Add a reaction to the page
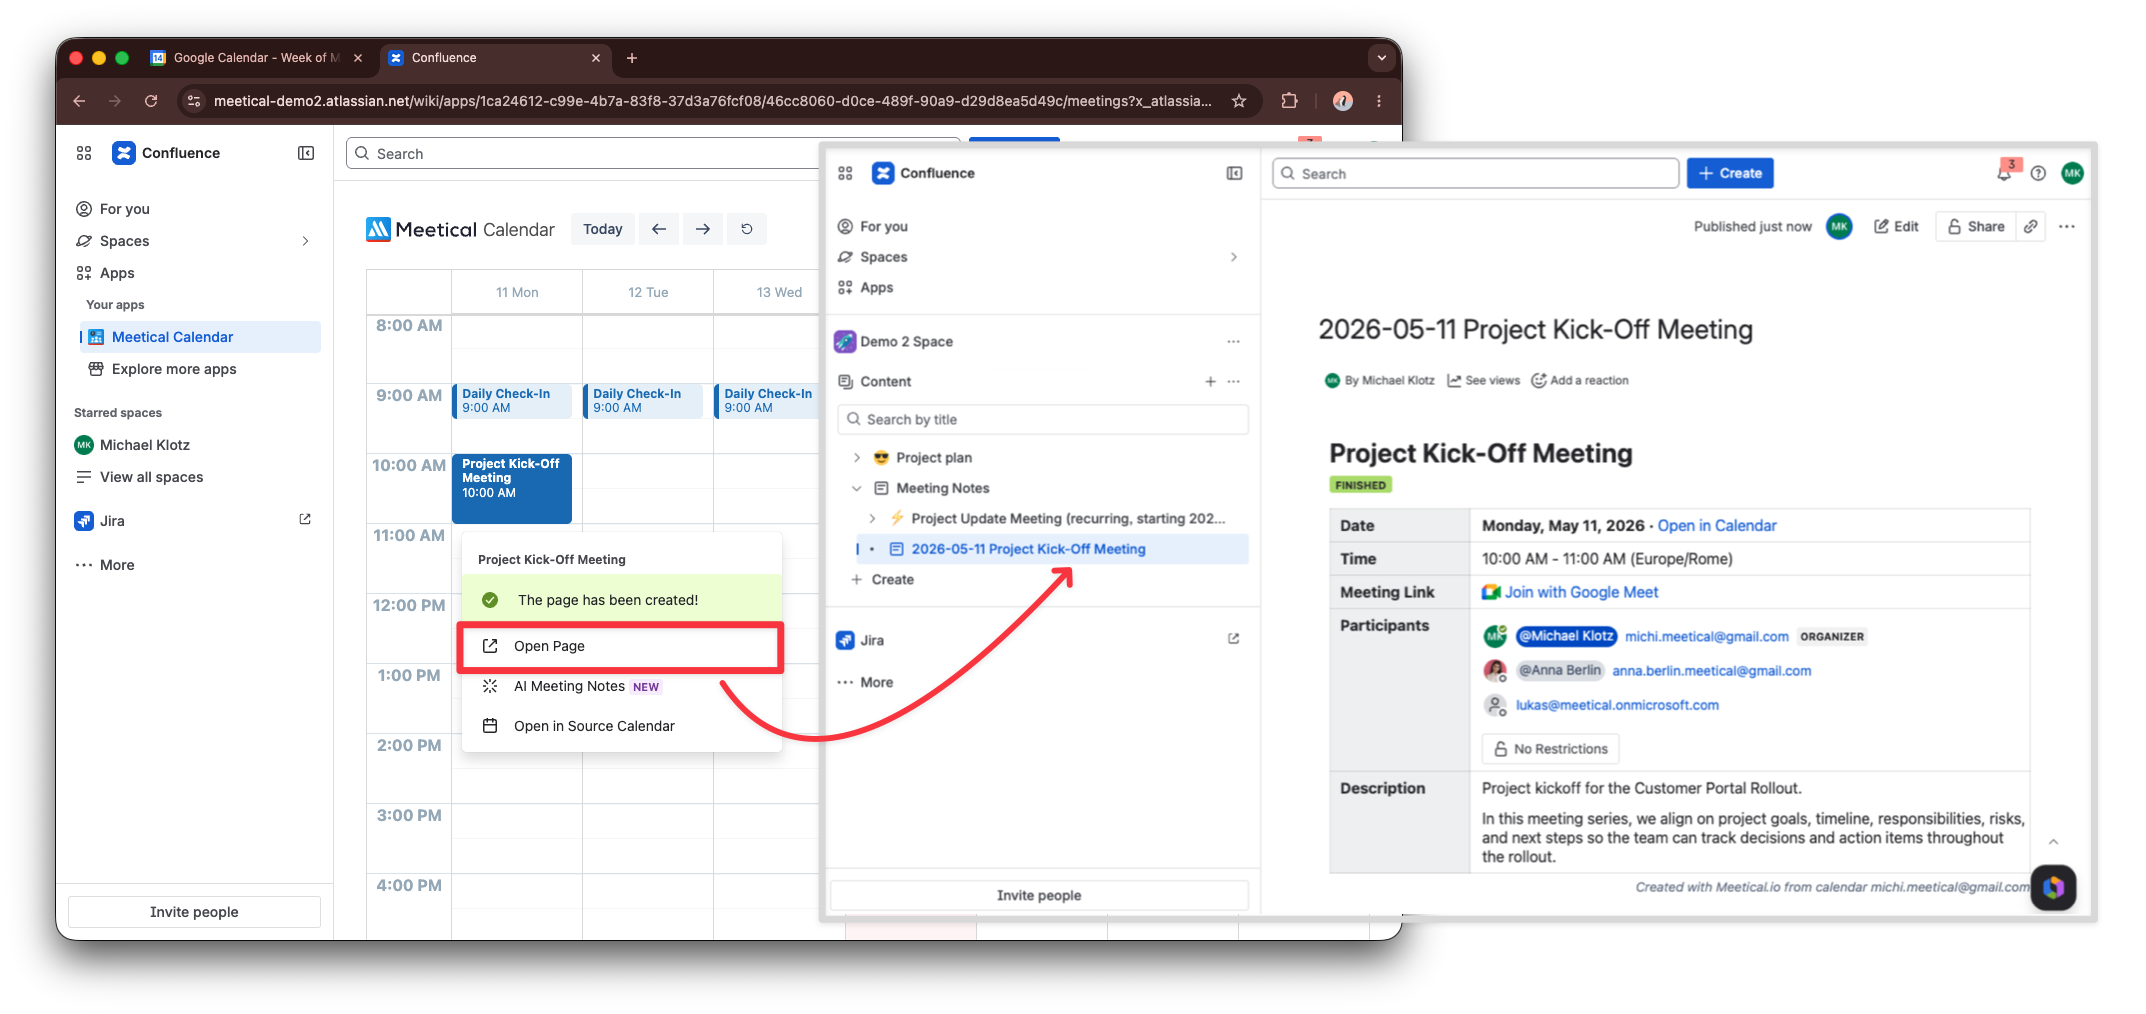 (x=1580, y=381)
